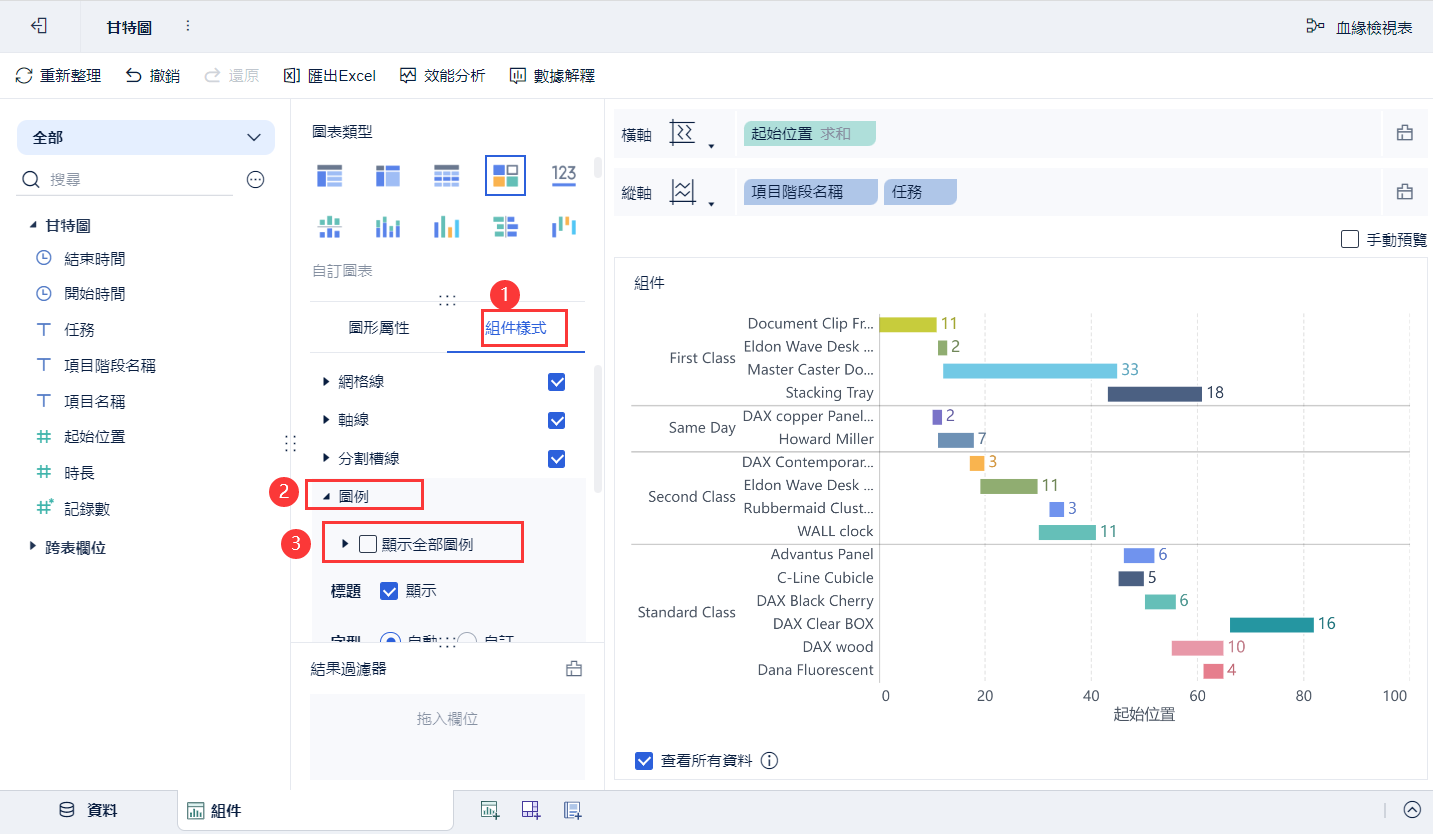Click the add component icon in bottom bar

[x=489, y=810]
